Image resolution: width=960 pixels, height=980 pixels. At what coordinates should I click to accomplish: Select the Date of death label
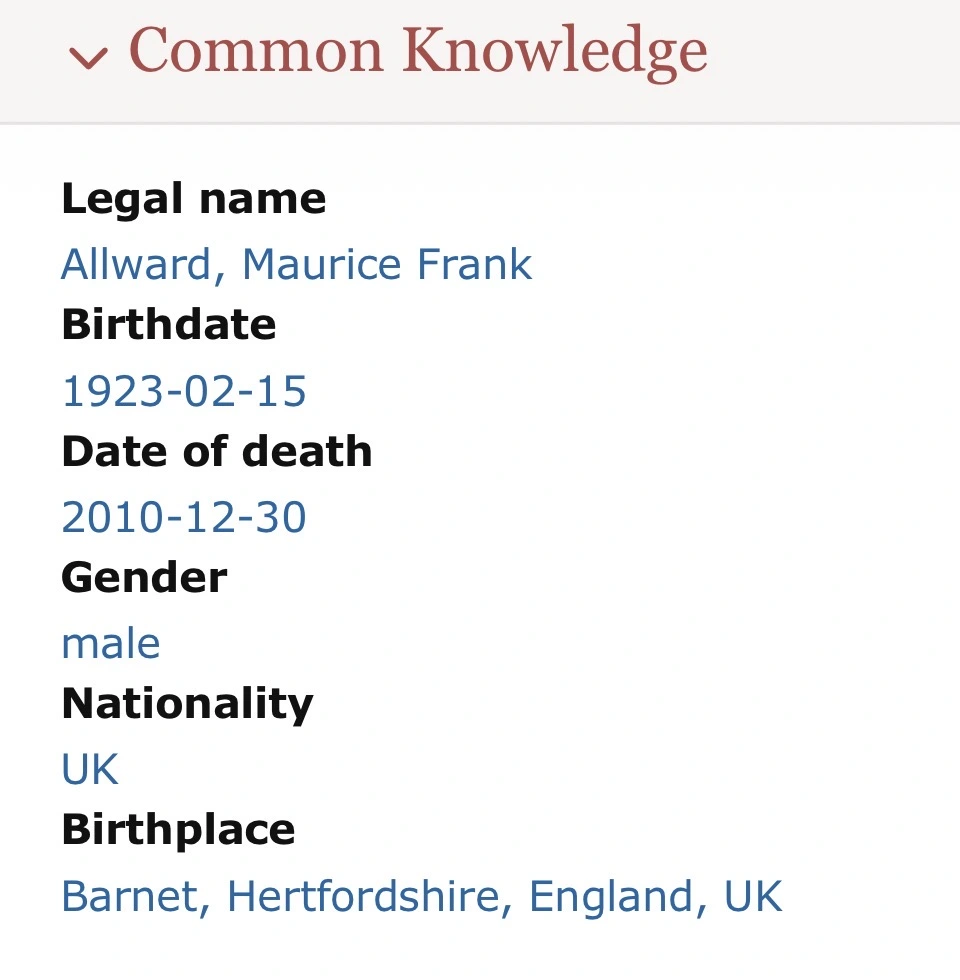216,451
